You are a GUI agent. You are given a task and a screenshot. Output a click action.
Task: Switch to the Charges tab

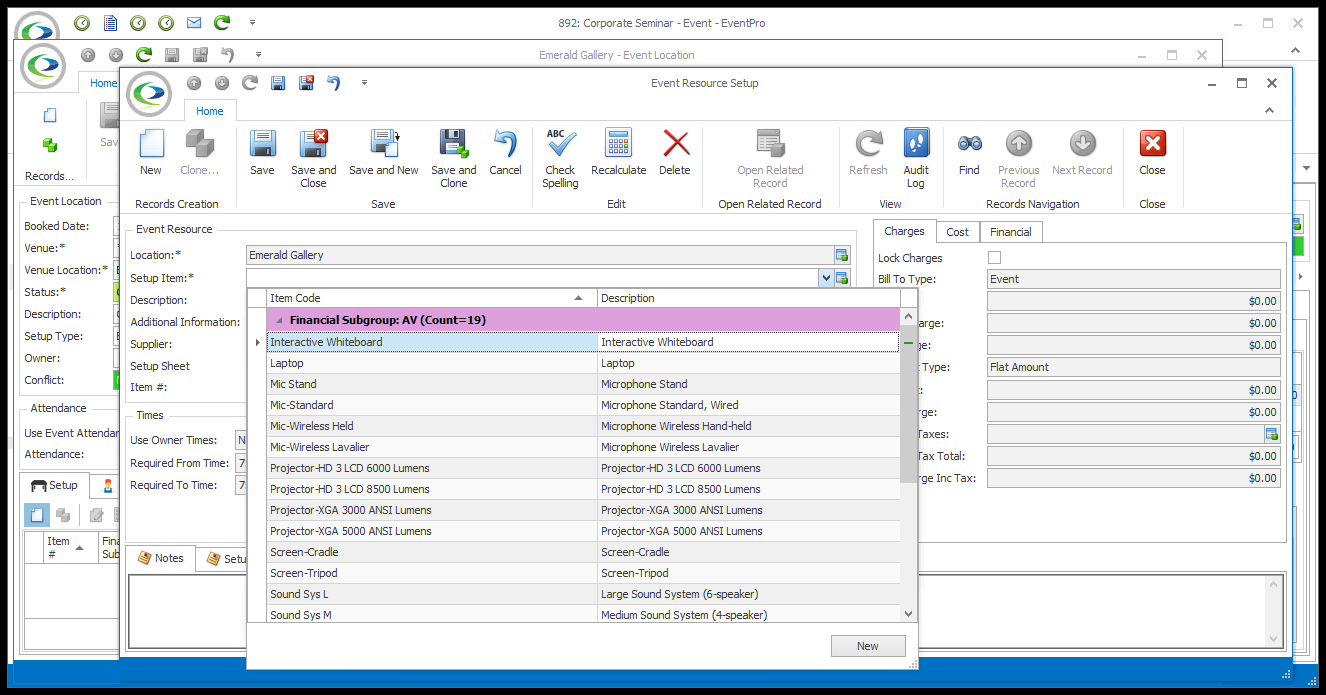(904, 231)
